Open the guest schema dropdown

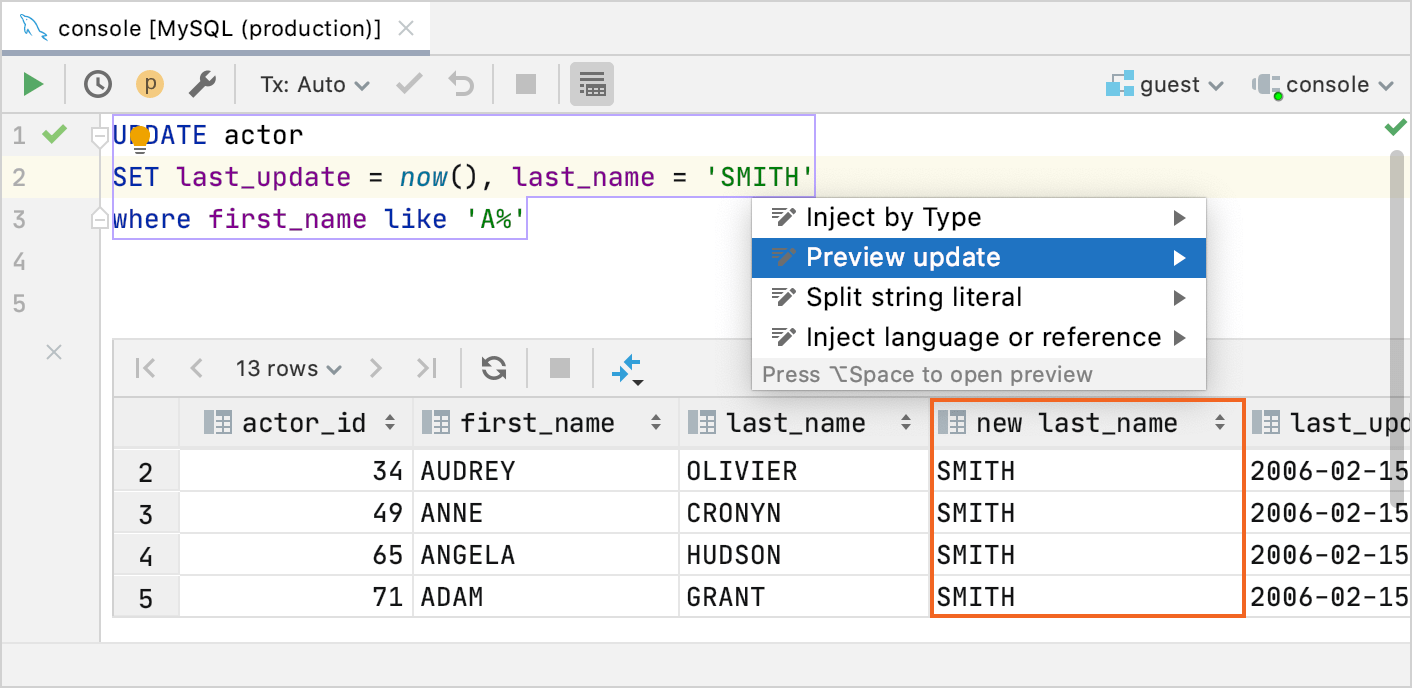coord(1165,85)
